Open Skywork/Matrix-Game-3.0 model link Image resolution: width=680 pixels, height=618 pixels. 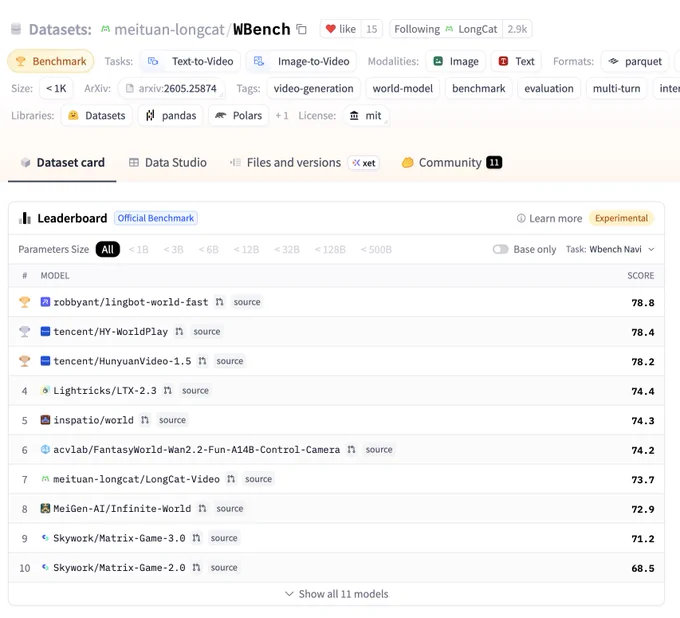(x=119, y=538)
